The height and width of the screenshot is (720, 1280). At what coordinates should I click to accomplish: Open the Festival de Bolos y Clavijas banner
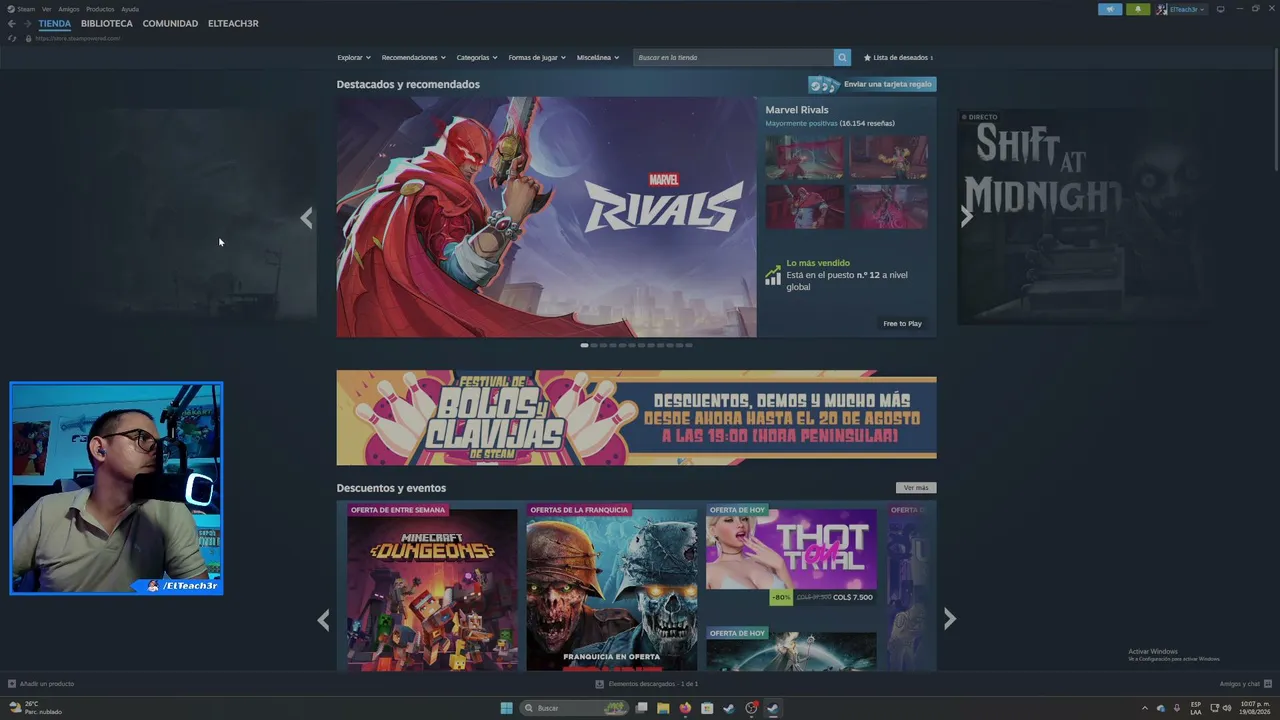(636, 418)
